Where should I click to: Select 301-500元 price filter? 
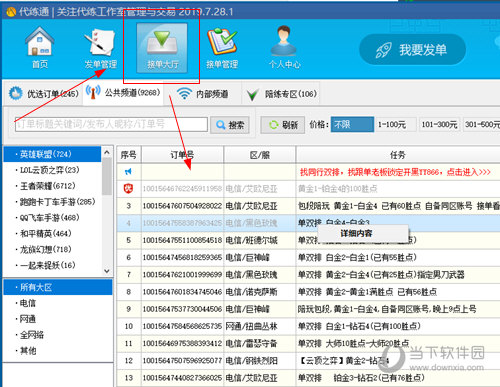[x=481, y=124]
